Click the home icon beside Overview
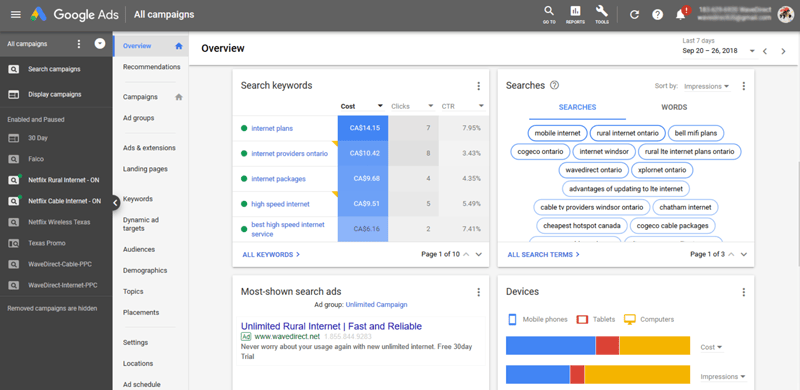 [179, 46]
